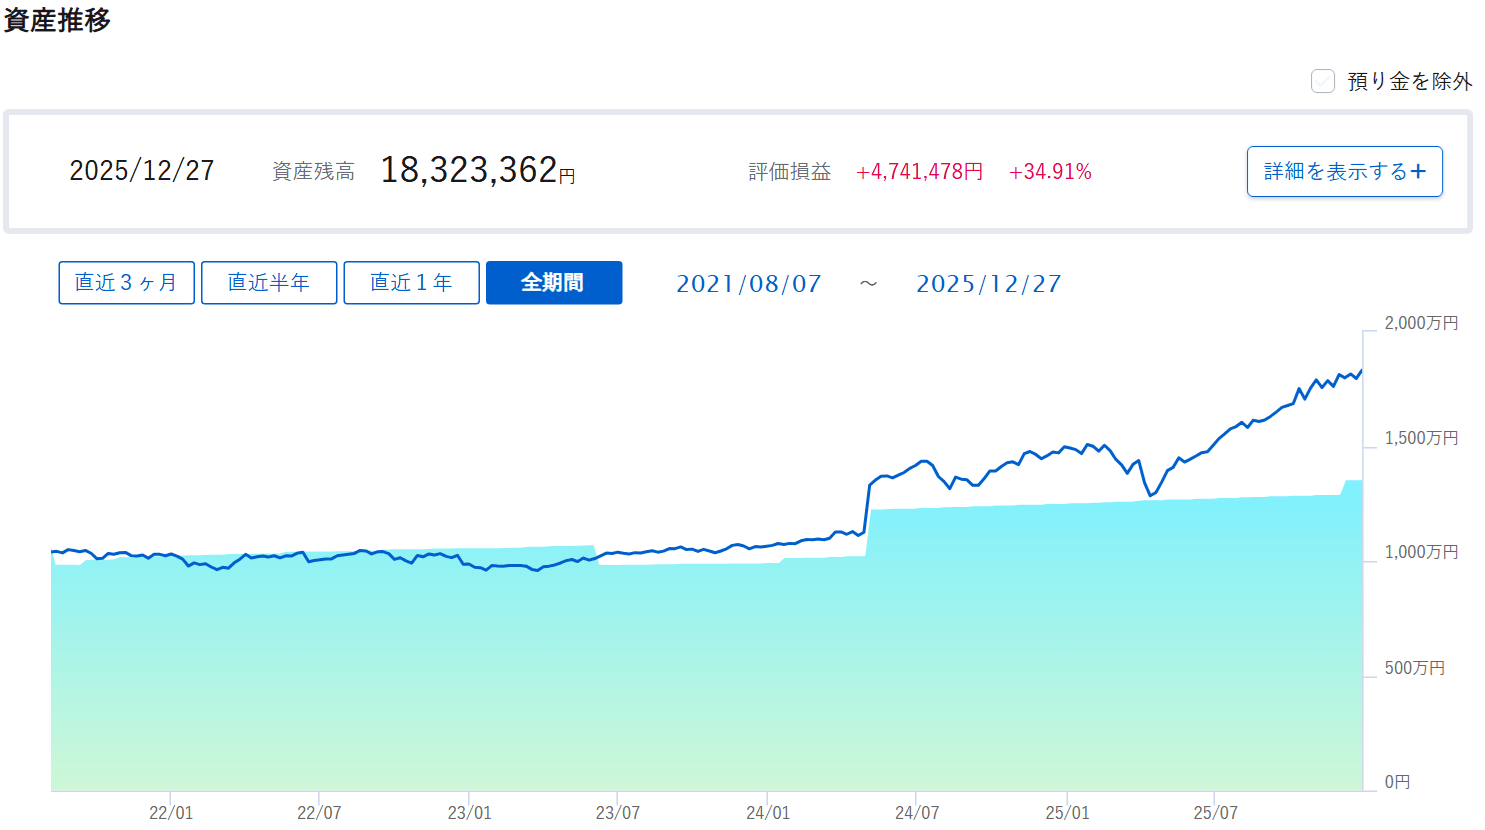The width and height of the screenshot is (1485, 830).
Task: Click the 2,000万円 y-axis label
Action: [x=1420, y=323]
